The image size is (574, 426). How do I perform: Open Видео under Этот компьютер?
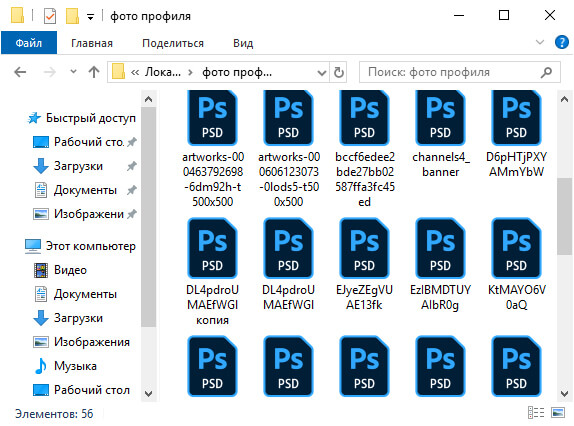click(61, 270)
